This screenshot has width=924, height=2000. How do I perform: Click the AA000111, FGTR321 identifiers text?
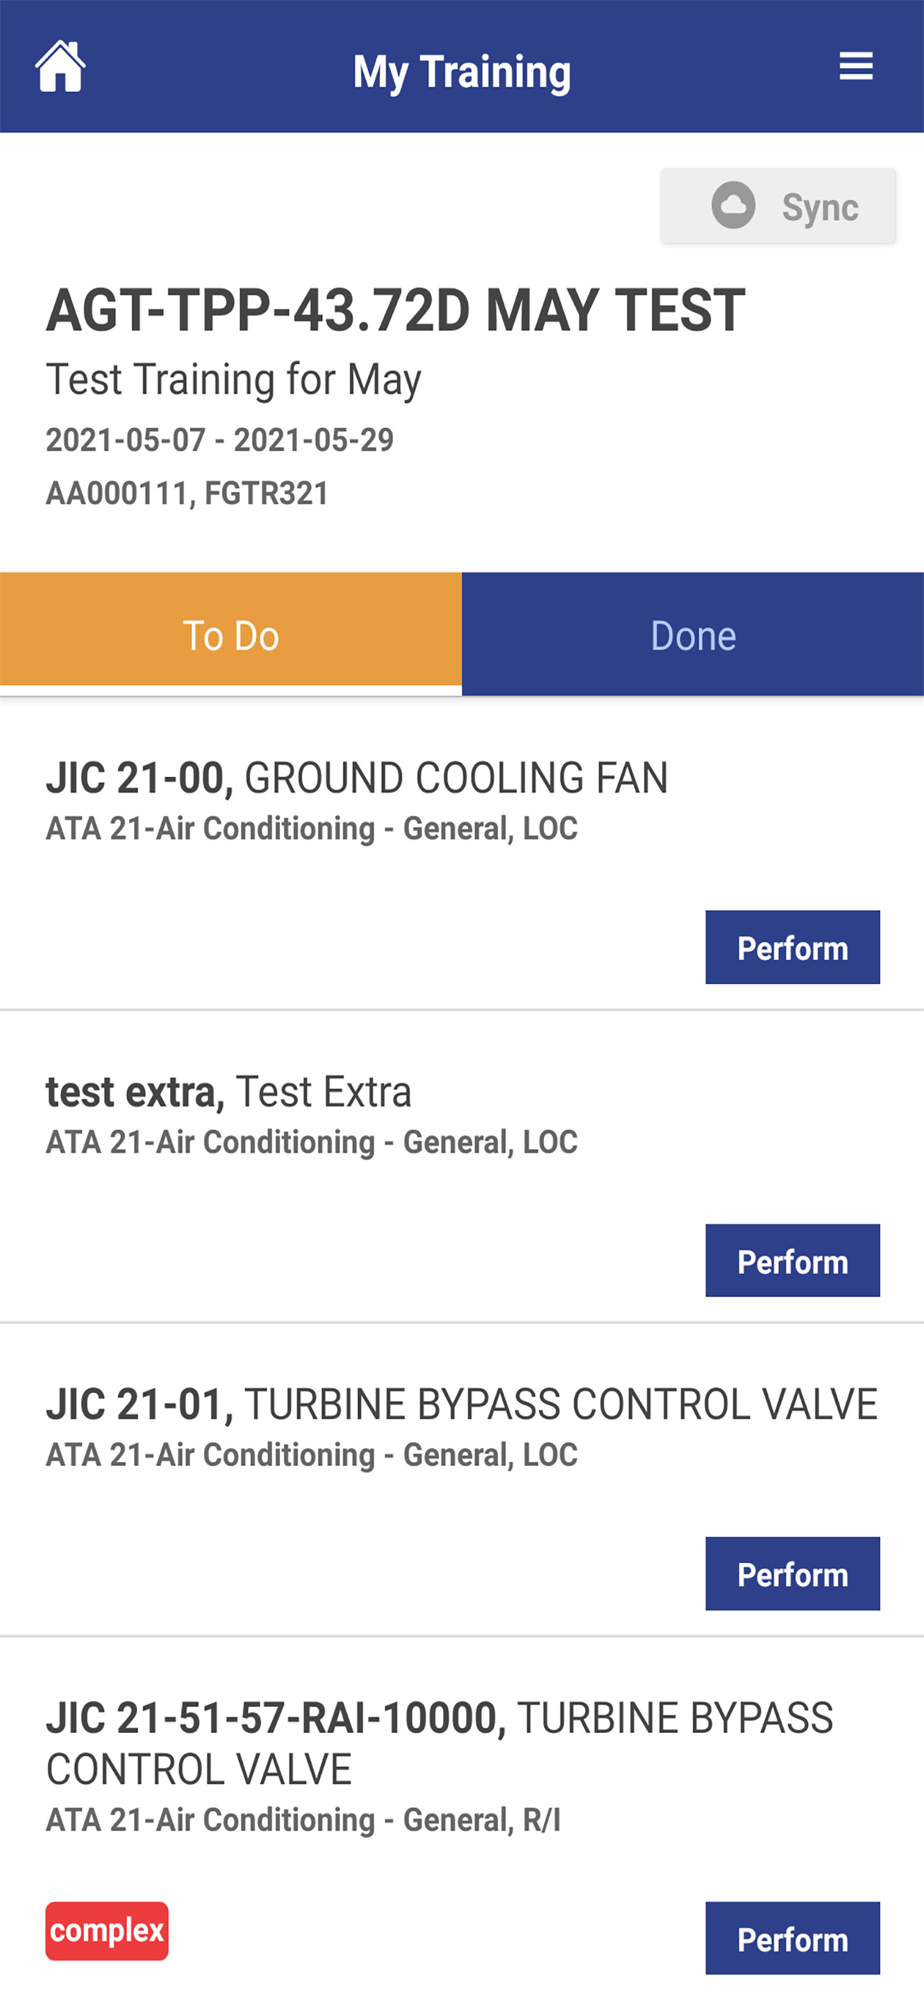click(187, 493)
